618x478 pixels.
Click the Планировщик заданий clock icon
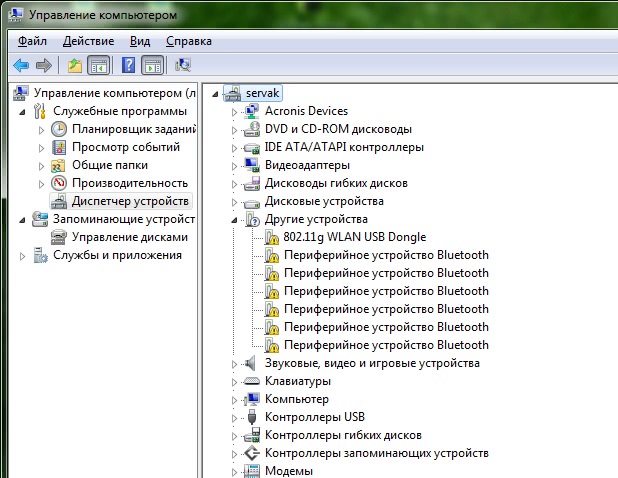(x=59, y=129)
